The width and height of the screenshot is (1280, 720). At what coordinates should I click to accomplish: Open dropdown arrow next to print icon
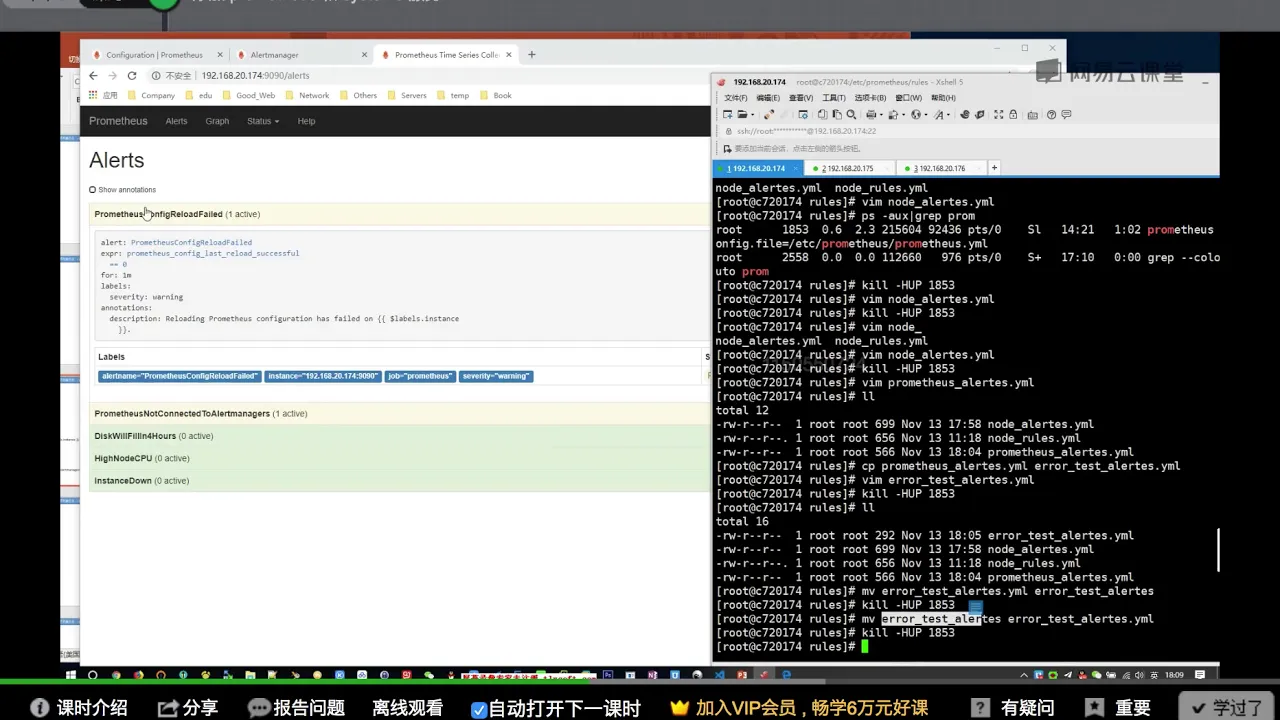point(881,115)
